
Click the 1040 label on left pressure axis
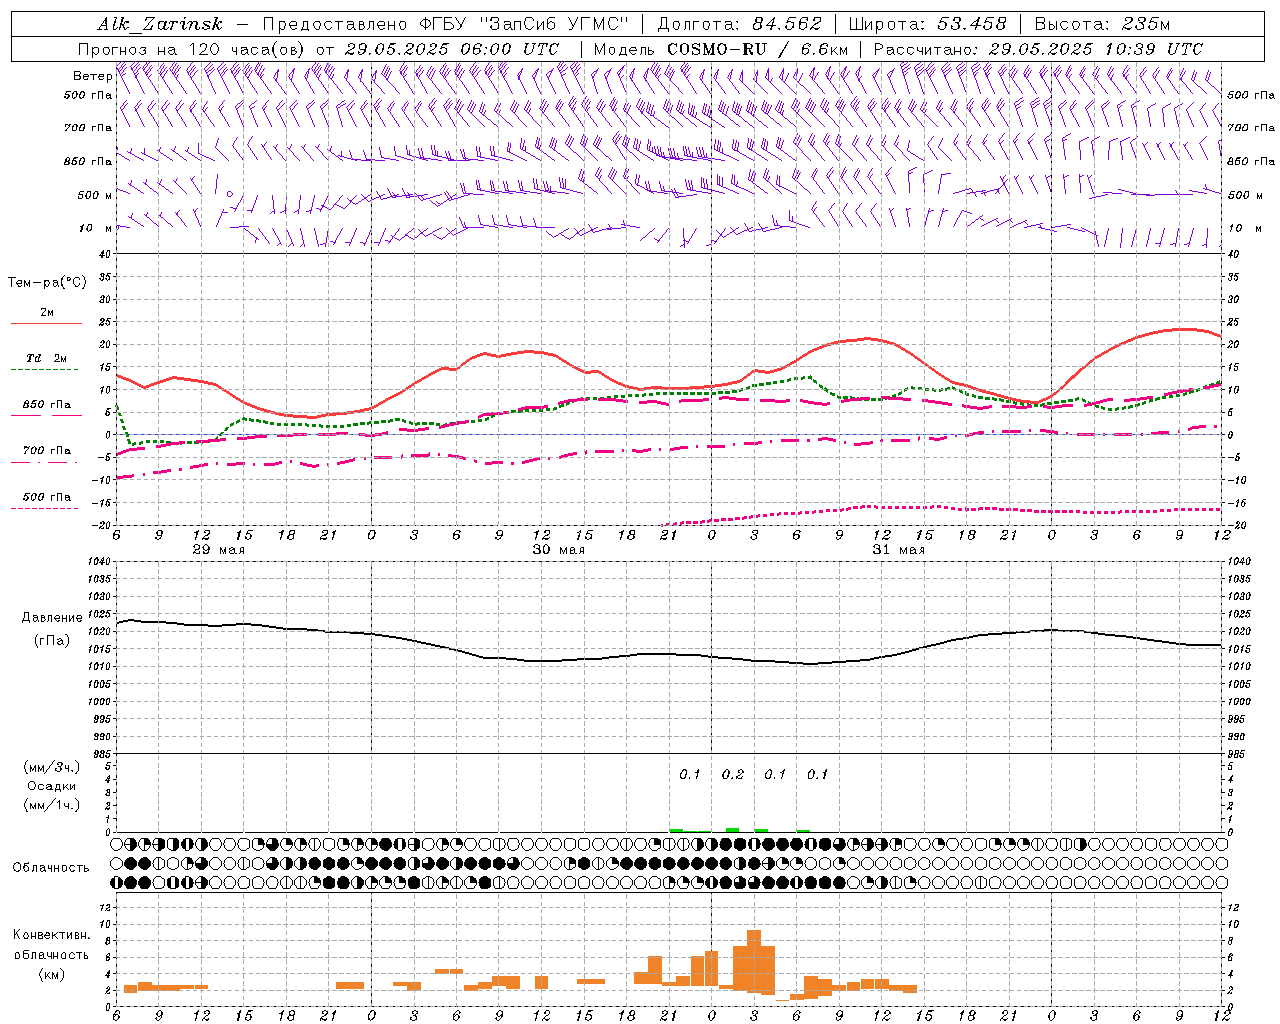pos(97,562)
